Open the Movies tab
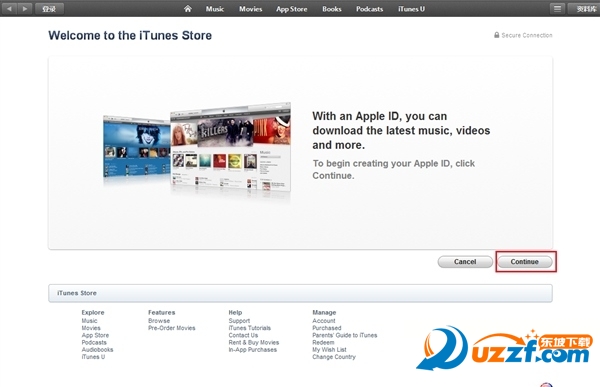600x387 pixels. tap(250, 9)
